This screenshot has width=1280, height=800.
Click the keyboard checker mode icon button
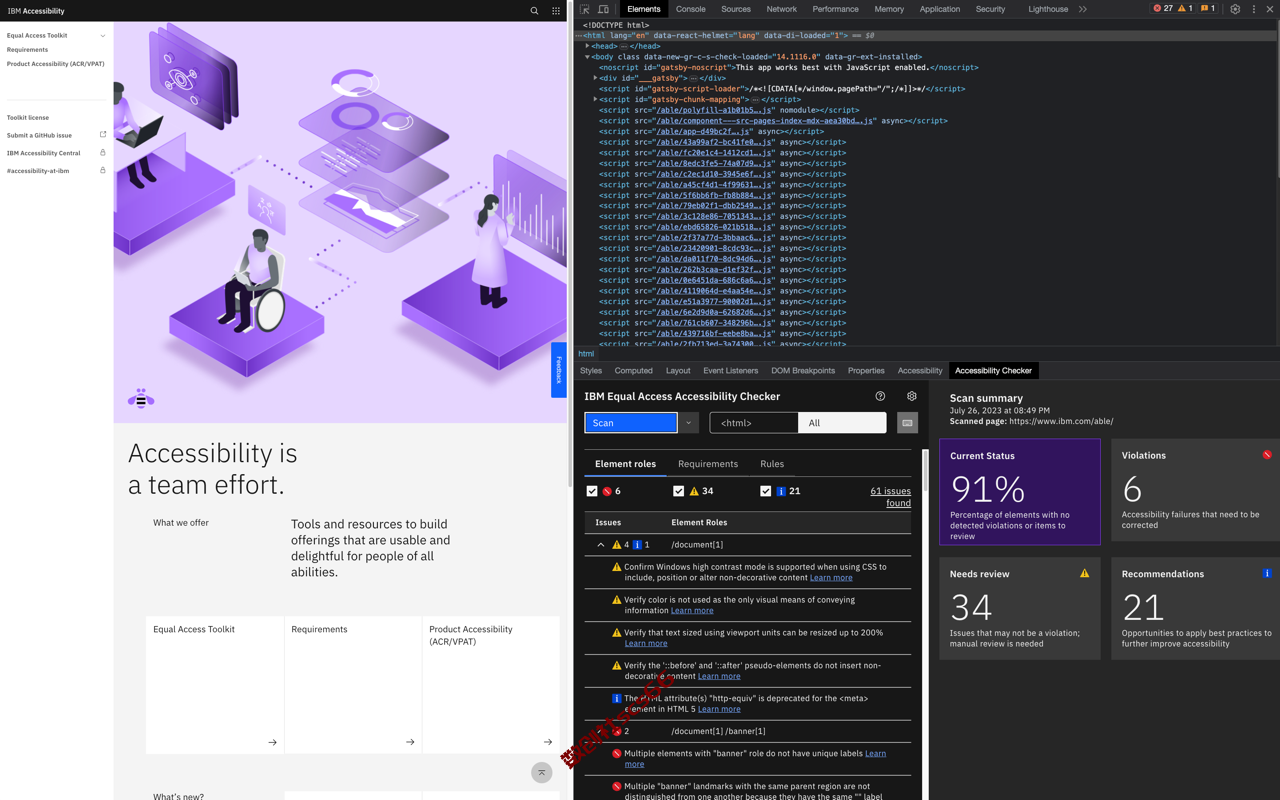point(907,423)
